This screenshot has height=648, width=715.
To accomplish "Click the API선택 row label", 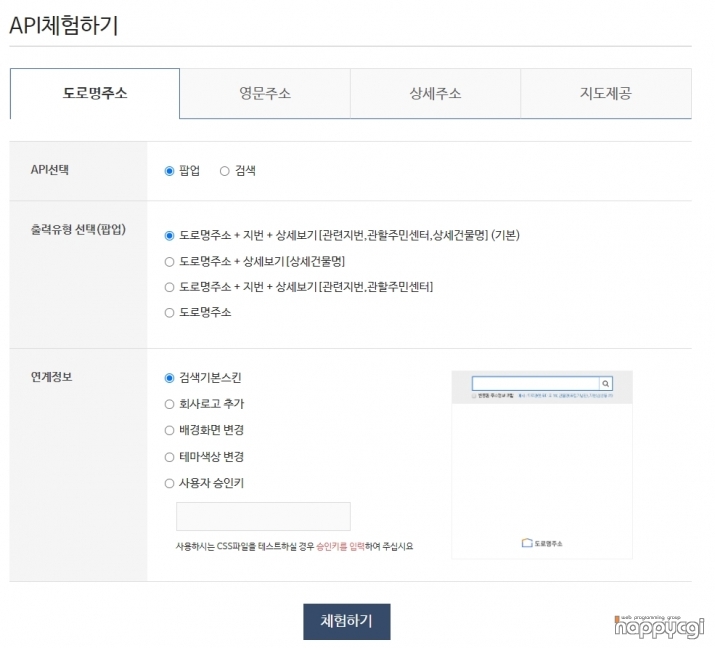I will point(50,170).
